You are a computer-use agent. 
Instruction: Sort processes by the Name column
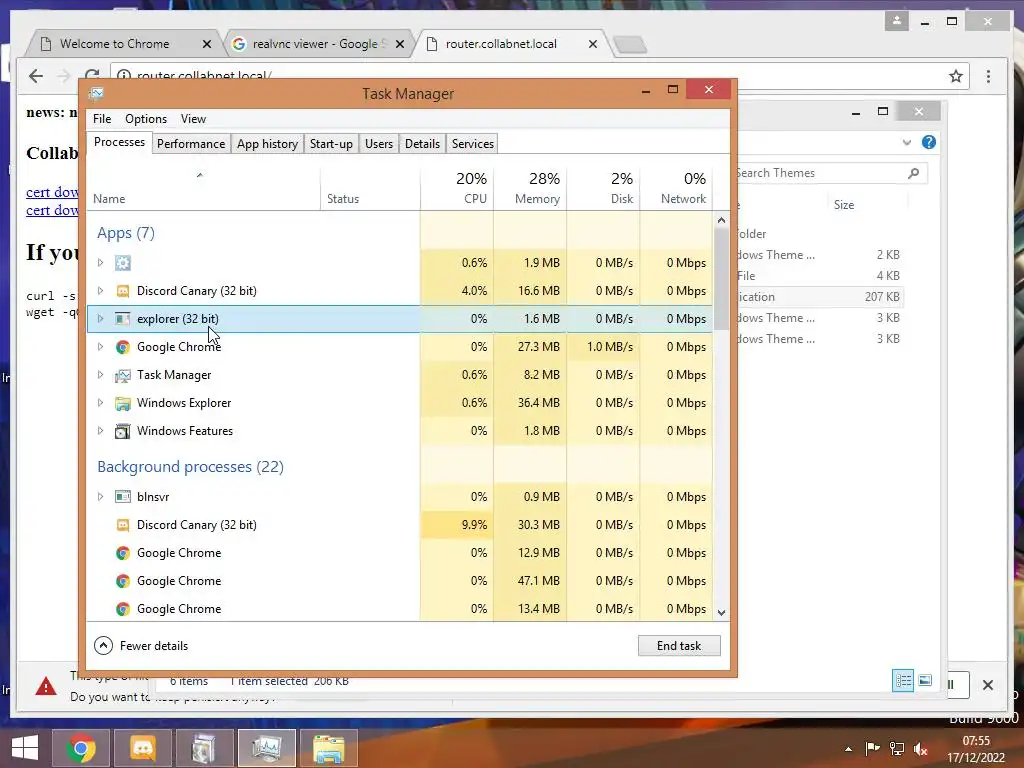tap(204, 187)
